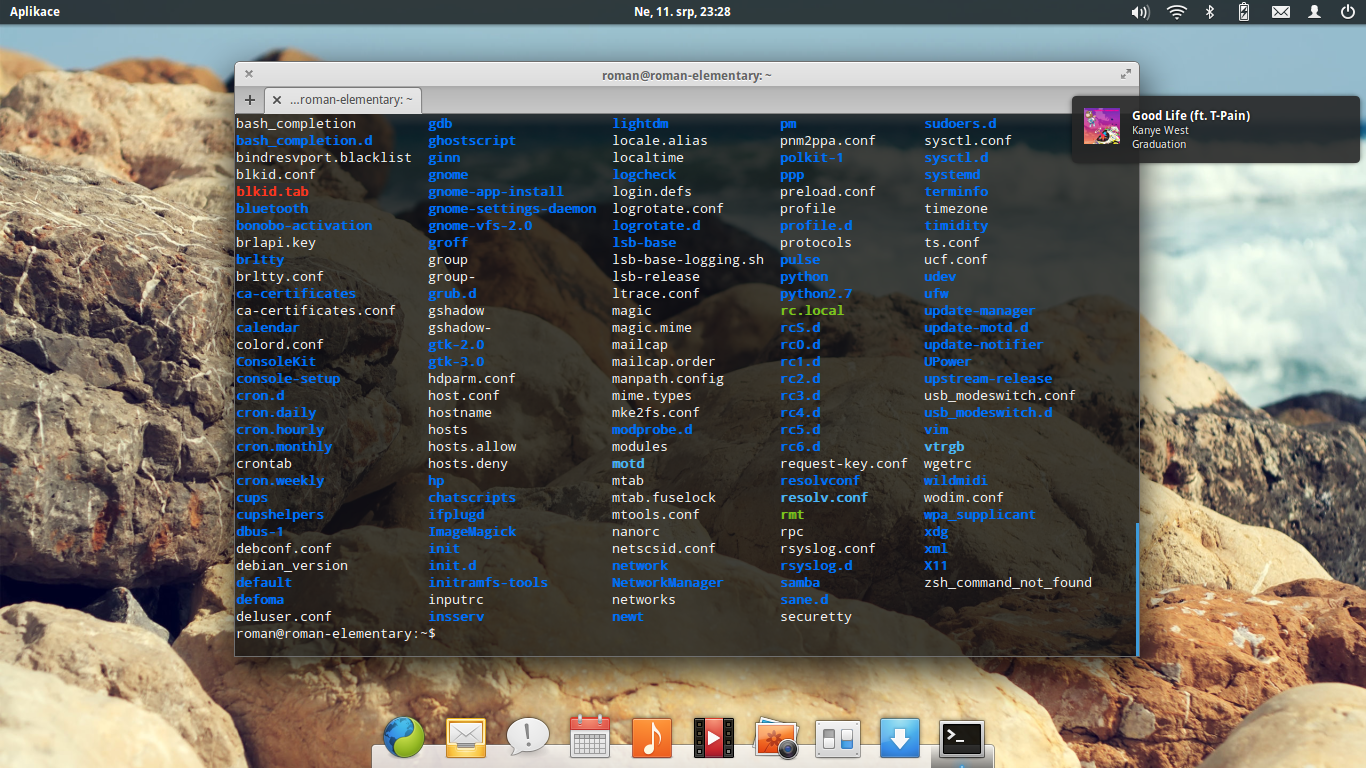
Task: Launch Geary mail from the dock
Action: click(465, 738)
